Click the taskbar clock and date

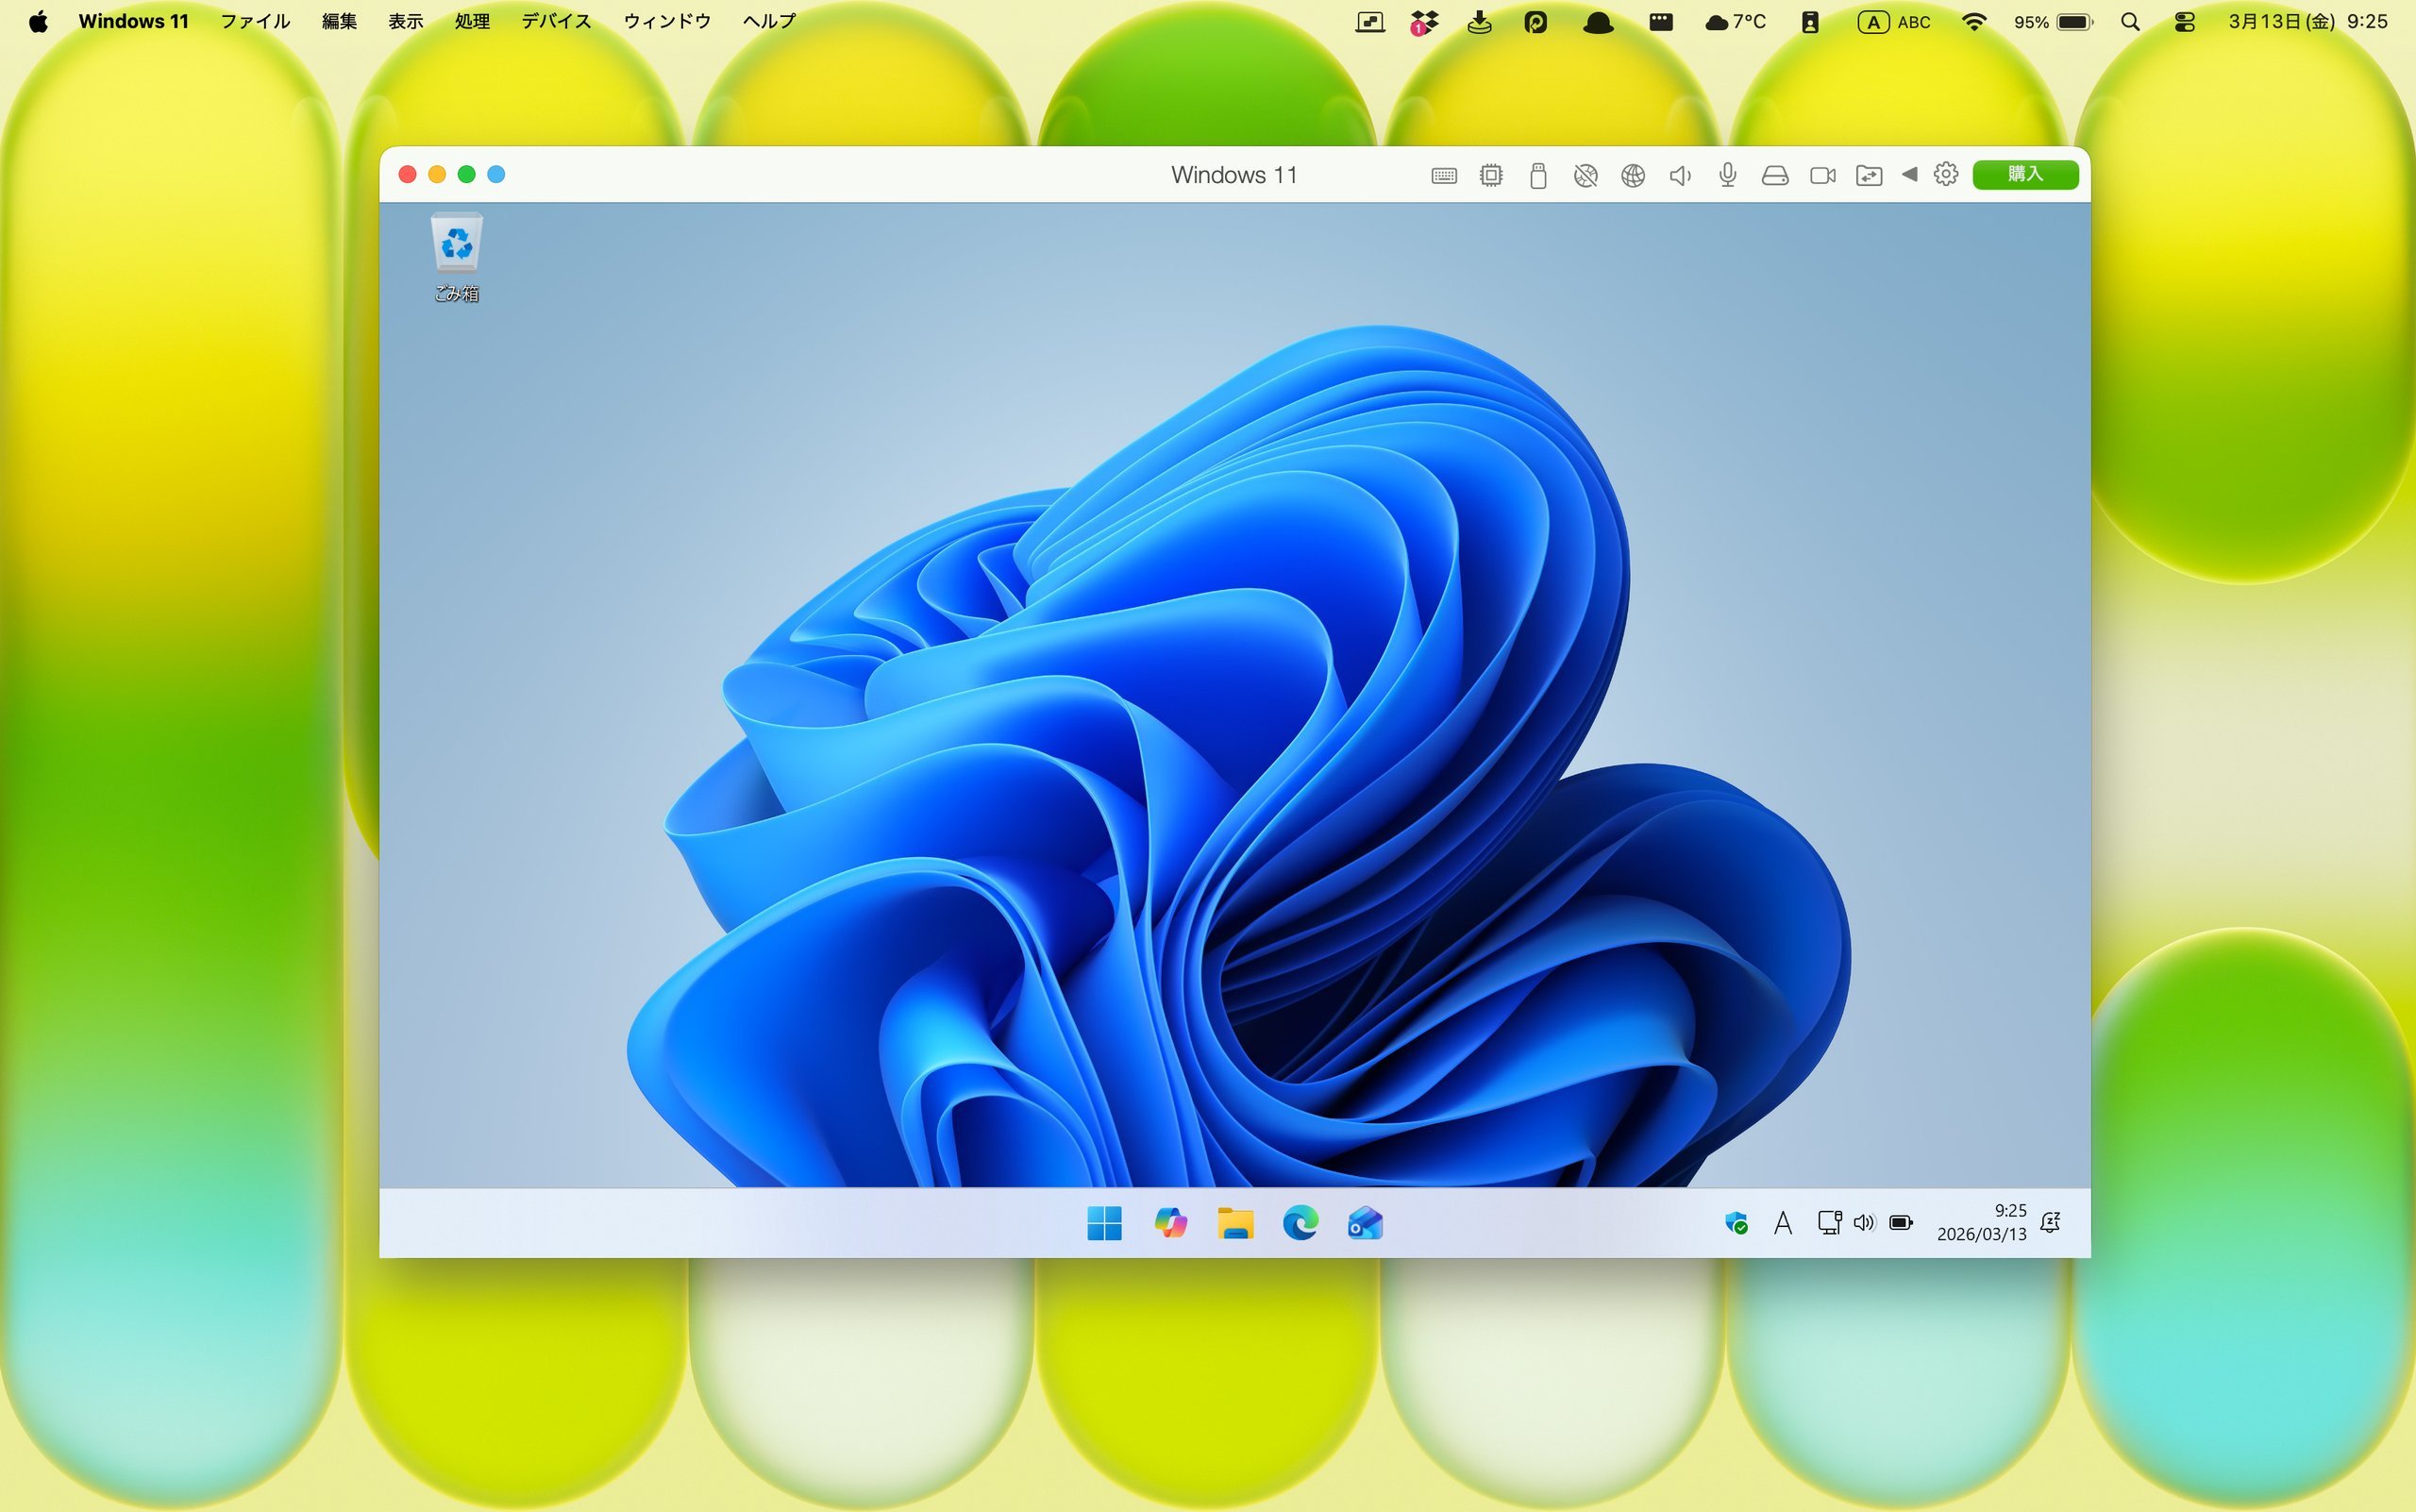click(1981, 1222)
